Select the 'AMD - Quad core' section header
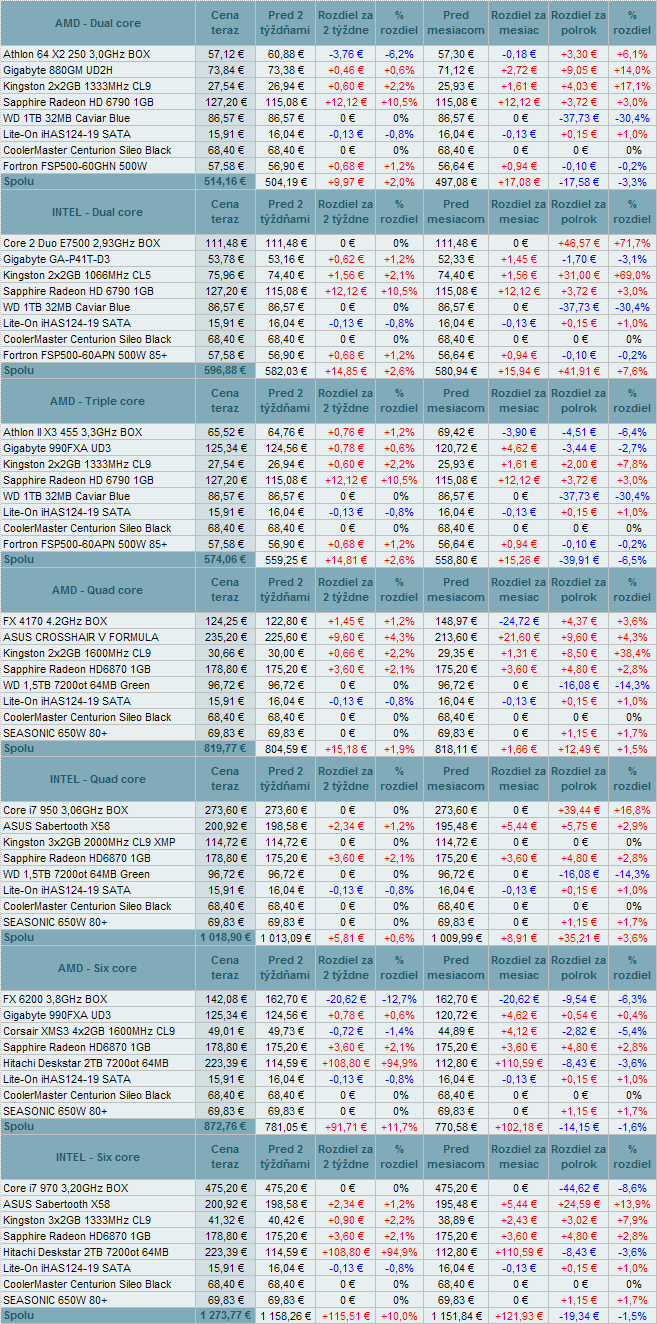657x1324 pixels. [x=97, y=590]
